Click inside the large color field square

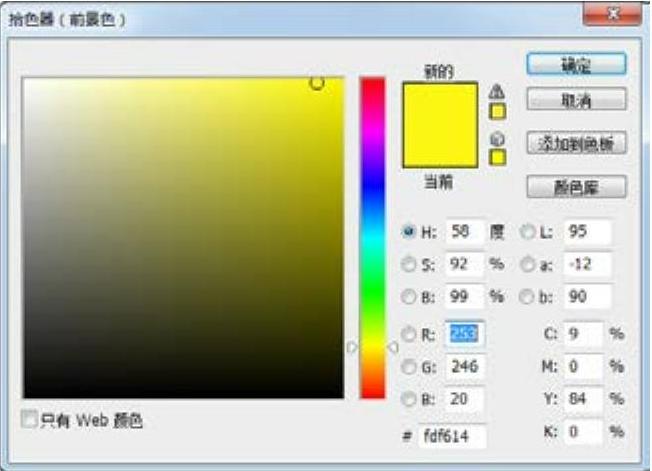point(183,238)
